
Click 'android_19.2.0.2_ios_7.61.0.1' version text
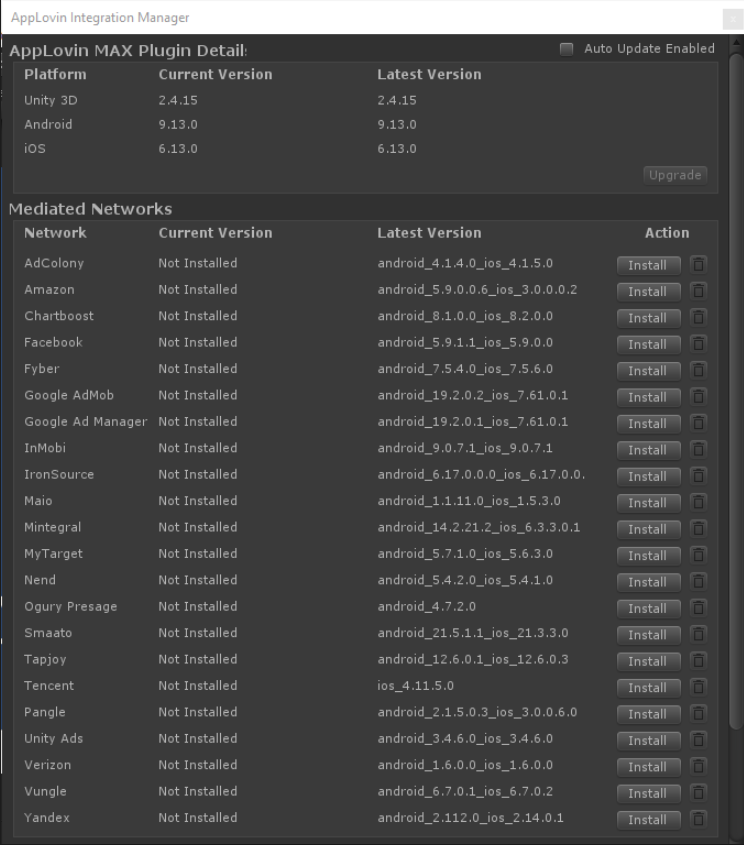pos(472,395)
